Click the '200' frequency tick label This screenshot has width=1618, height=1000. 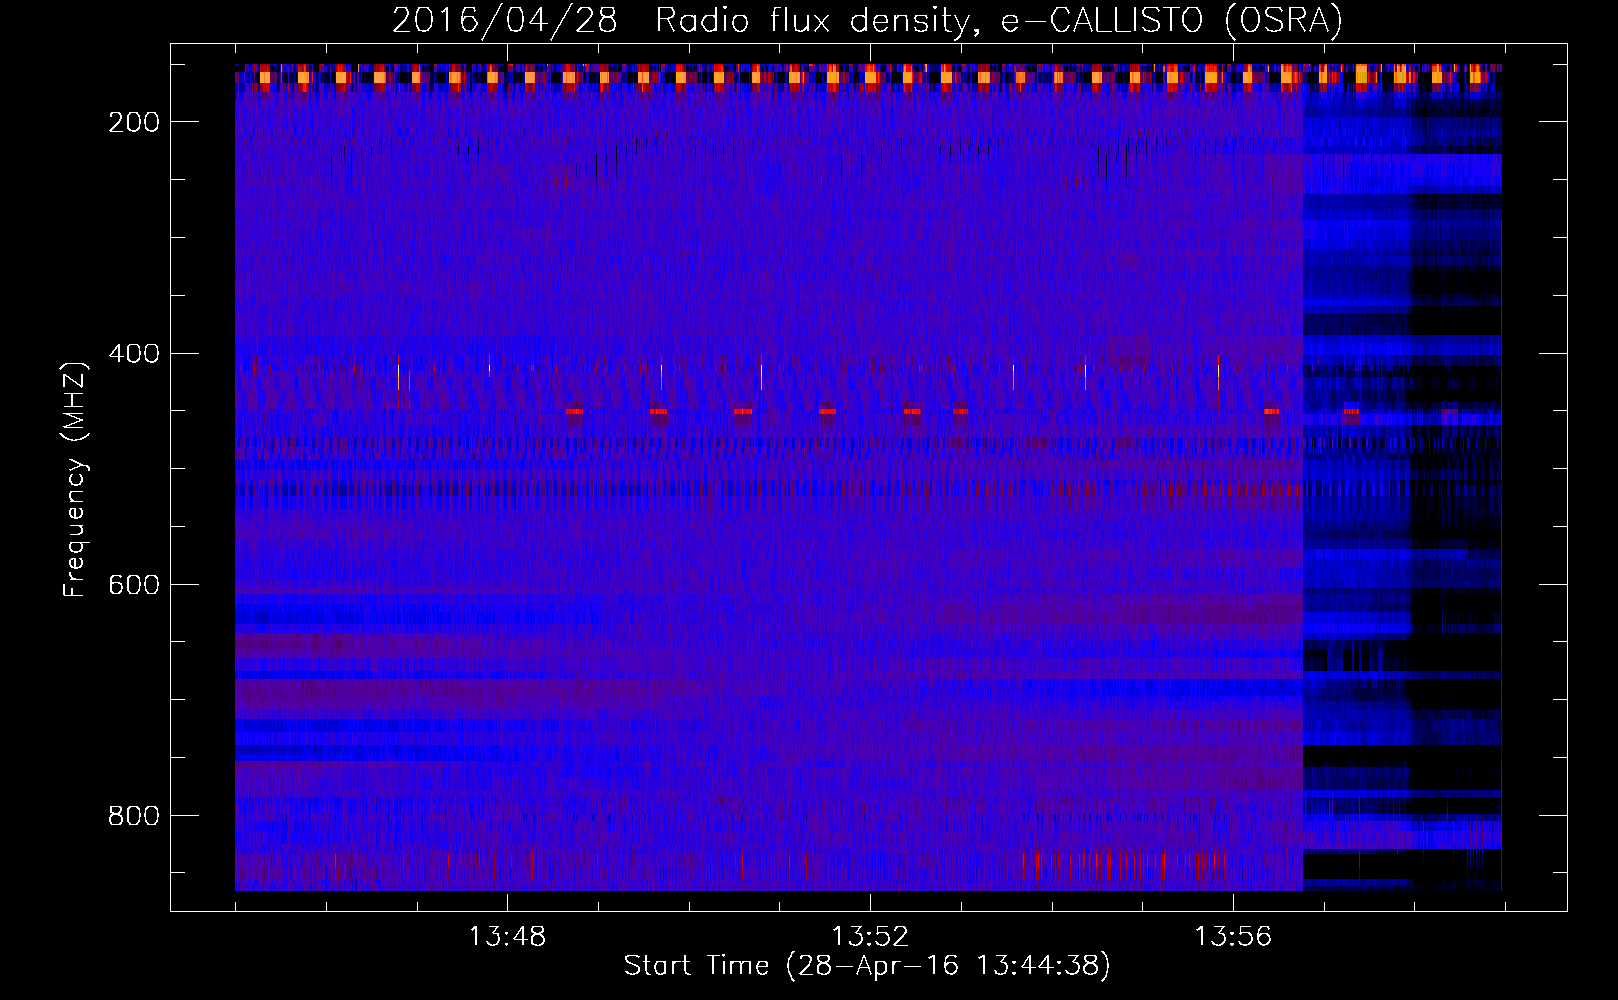click(x=134, y=122)
